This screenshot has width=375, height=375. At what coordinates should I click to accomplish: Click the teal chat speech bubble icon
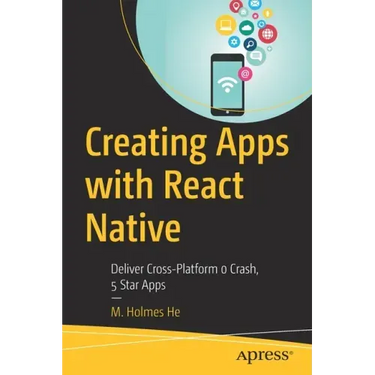pos(257,55)
